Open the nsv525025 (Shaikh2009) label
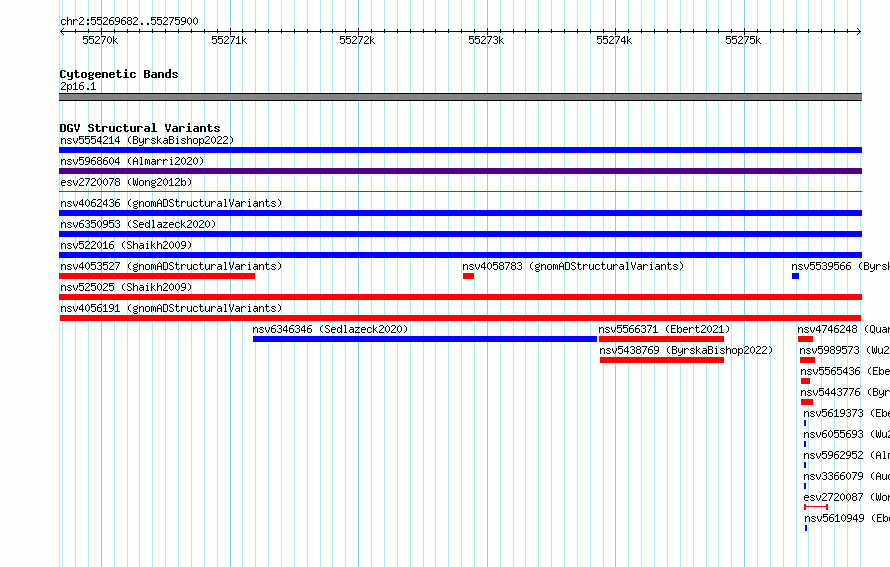Image resolution: width=890 pixels, height=567 pixels. [x=126, y=287]
